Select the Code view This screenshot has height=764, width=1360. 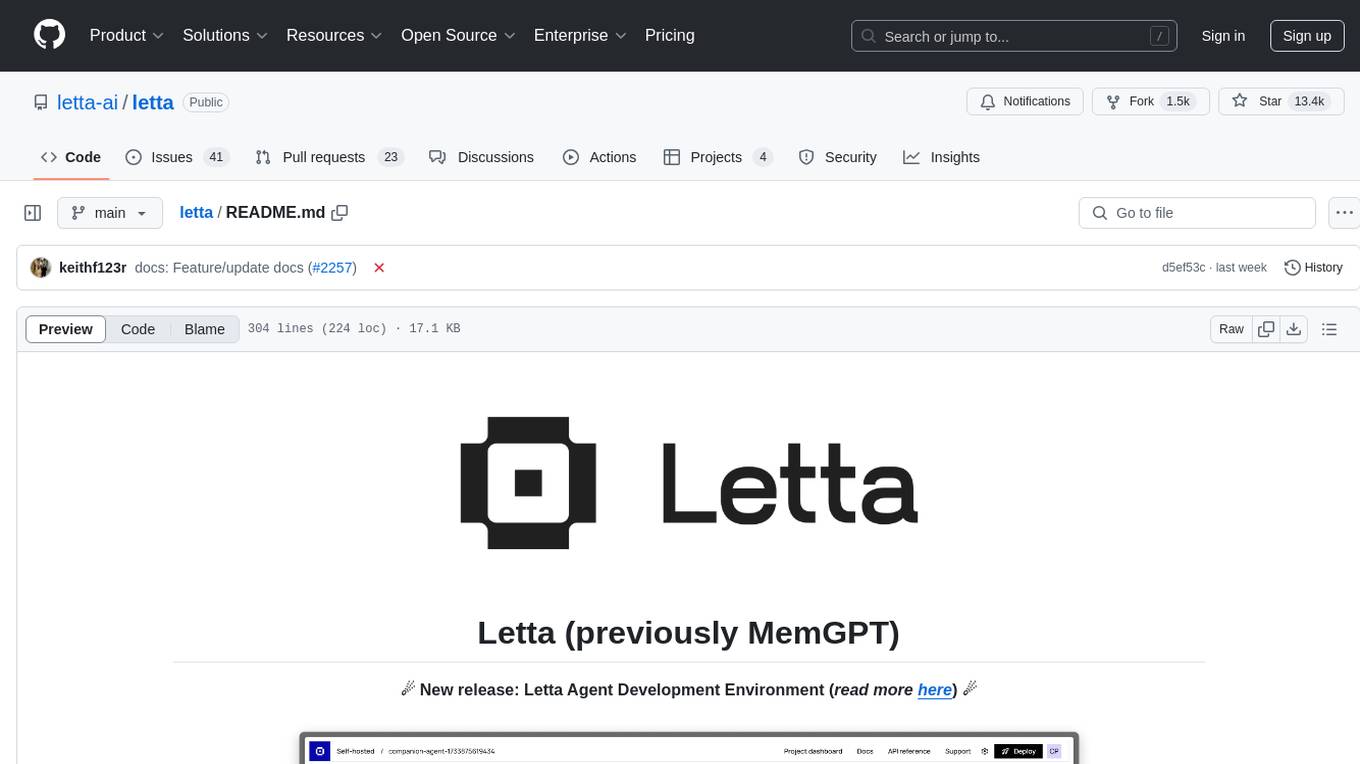[x=138, y=329]
